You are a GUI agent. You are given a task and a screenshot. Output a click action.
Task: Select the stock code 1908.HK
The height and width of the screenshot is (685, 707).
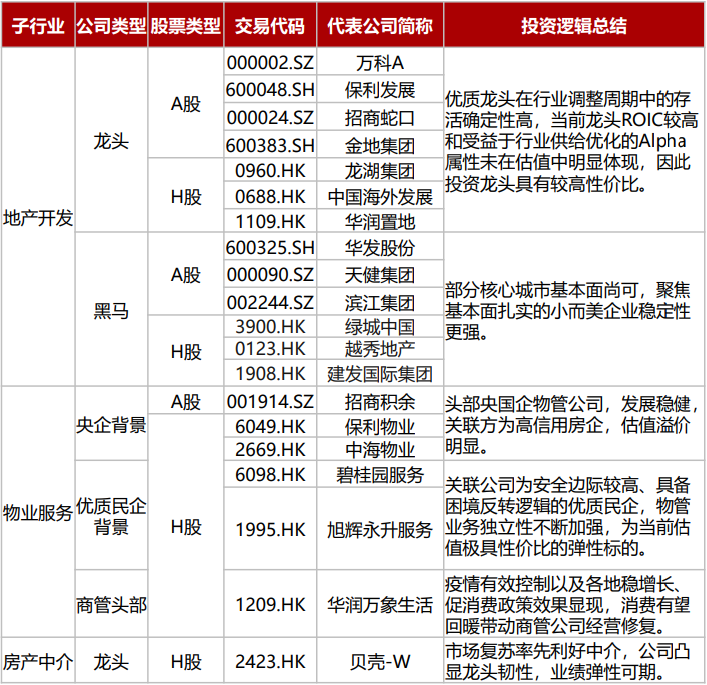[270, 373]
